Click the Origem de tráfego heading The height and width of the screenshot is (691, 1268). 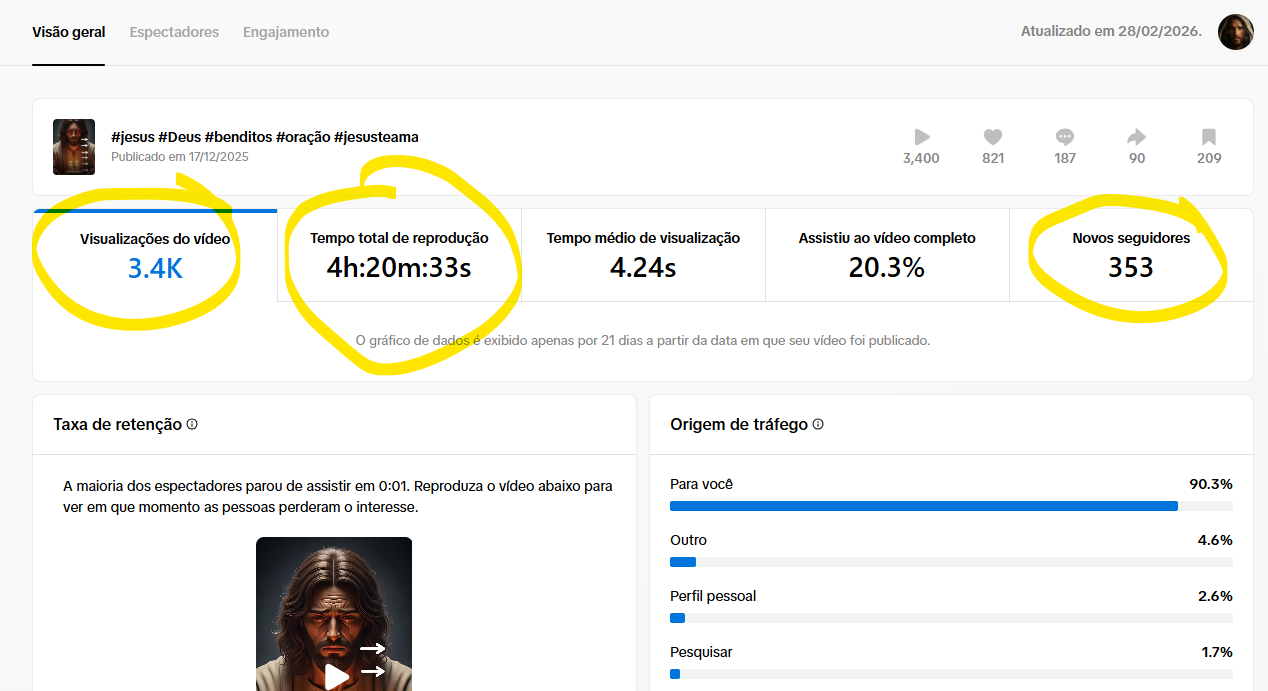tap(739, 424)
